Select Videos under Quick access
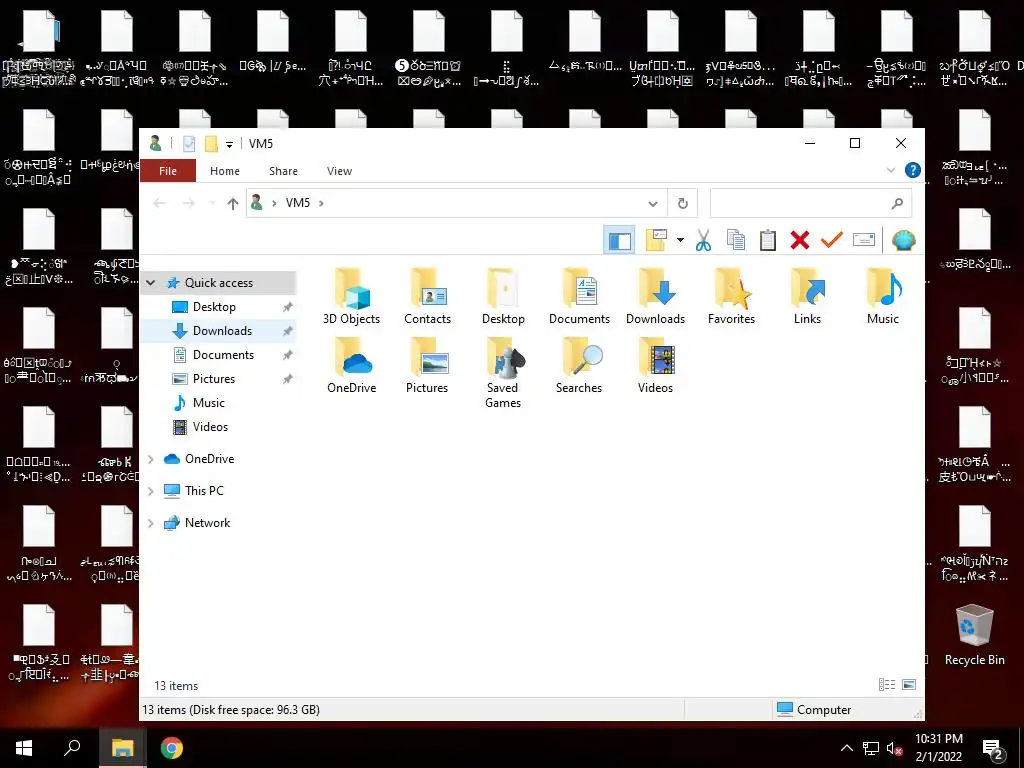Screen dimensions: 1024x768 pos(210,427)
